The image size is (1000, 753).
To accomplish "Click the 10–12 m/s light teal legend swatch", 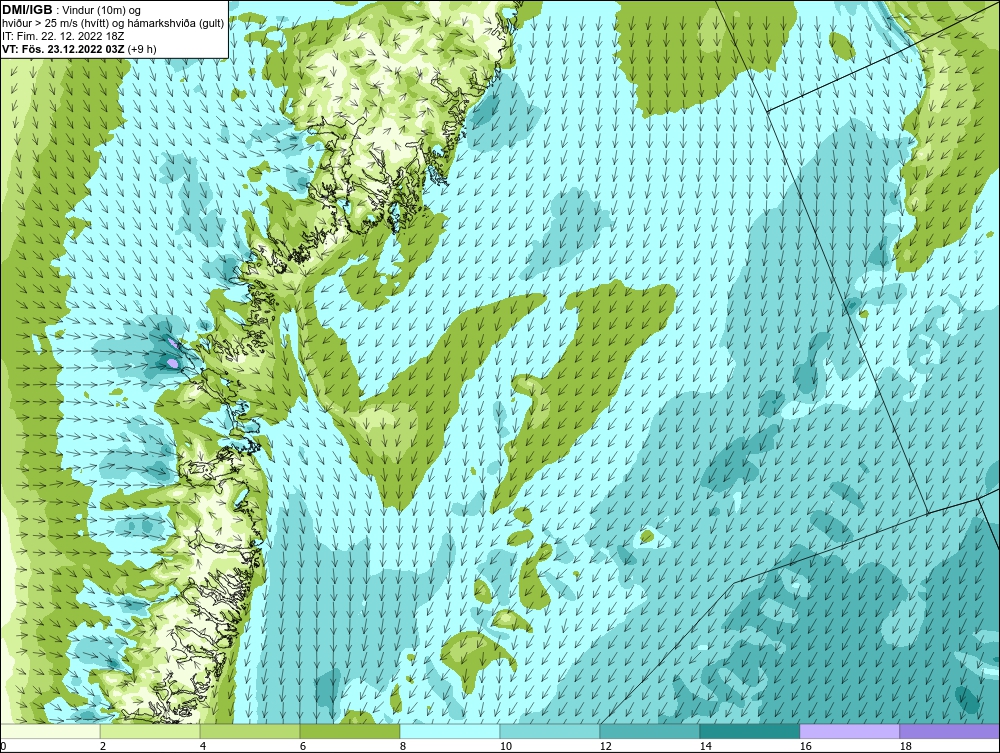I will click(550, 731).
